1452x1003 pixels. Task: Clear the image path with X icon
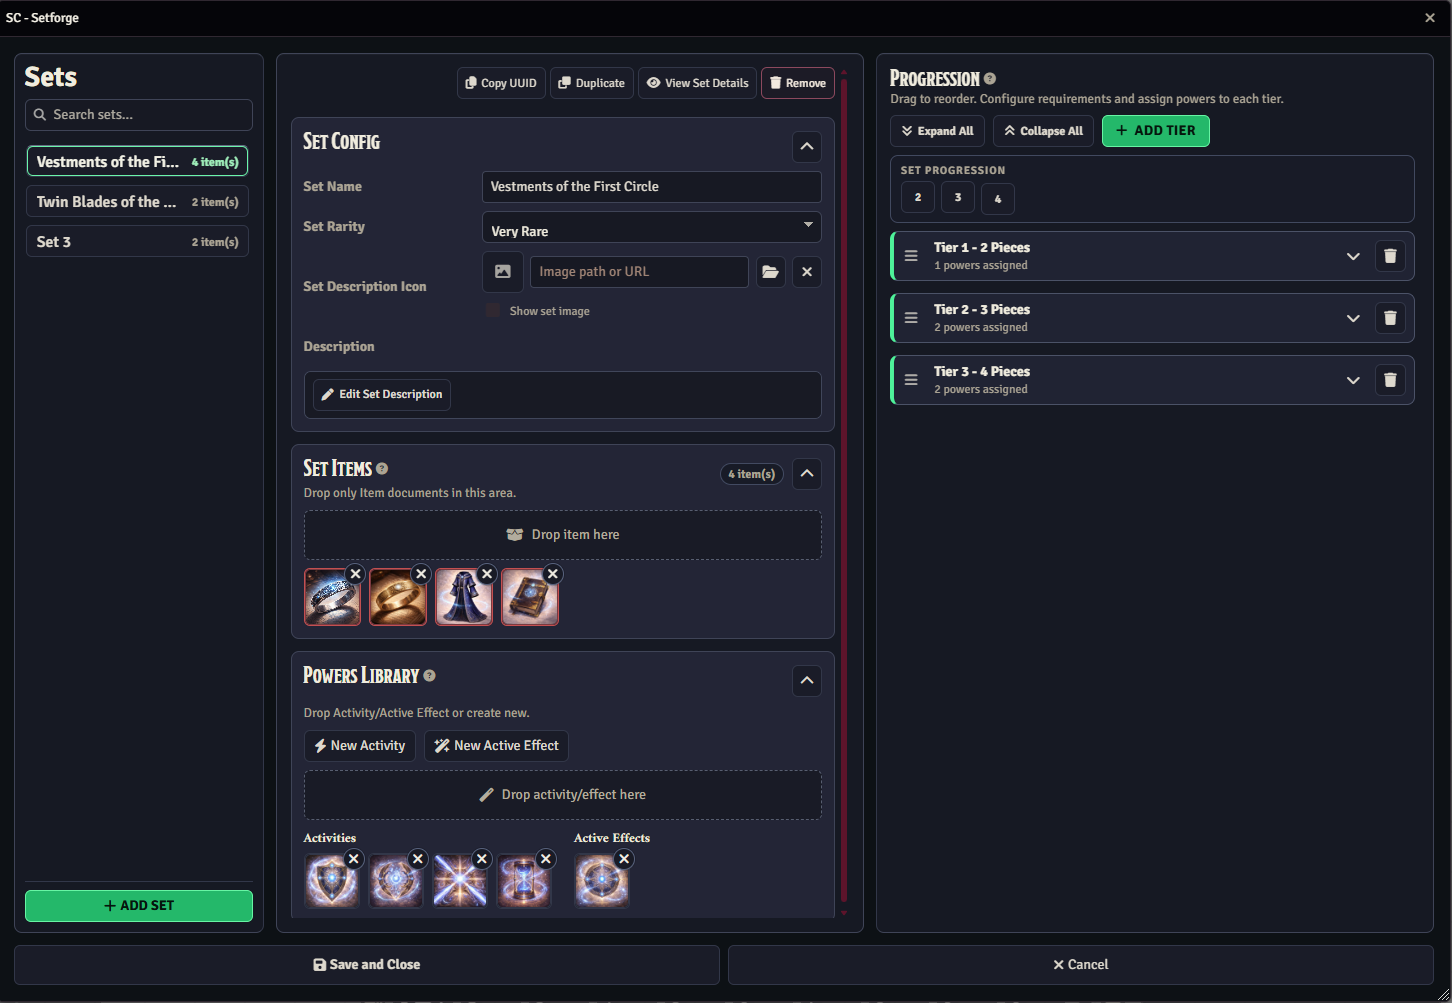coord(807,272)
